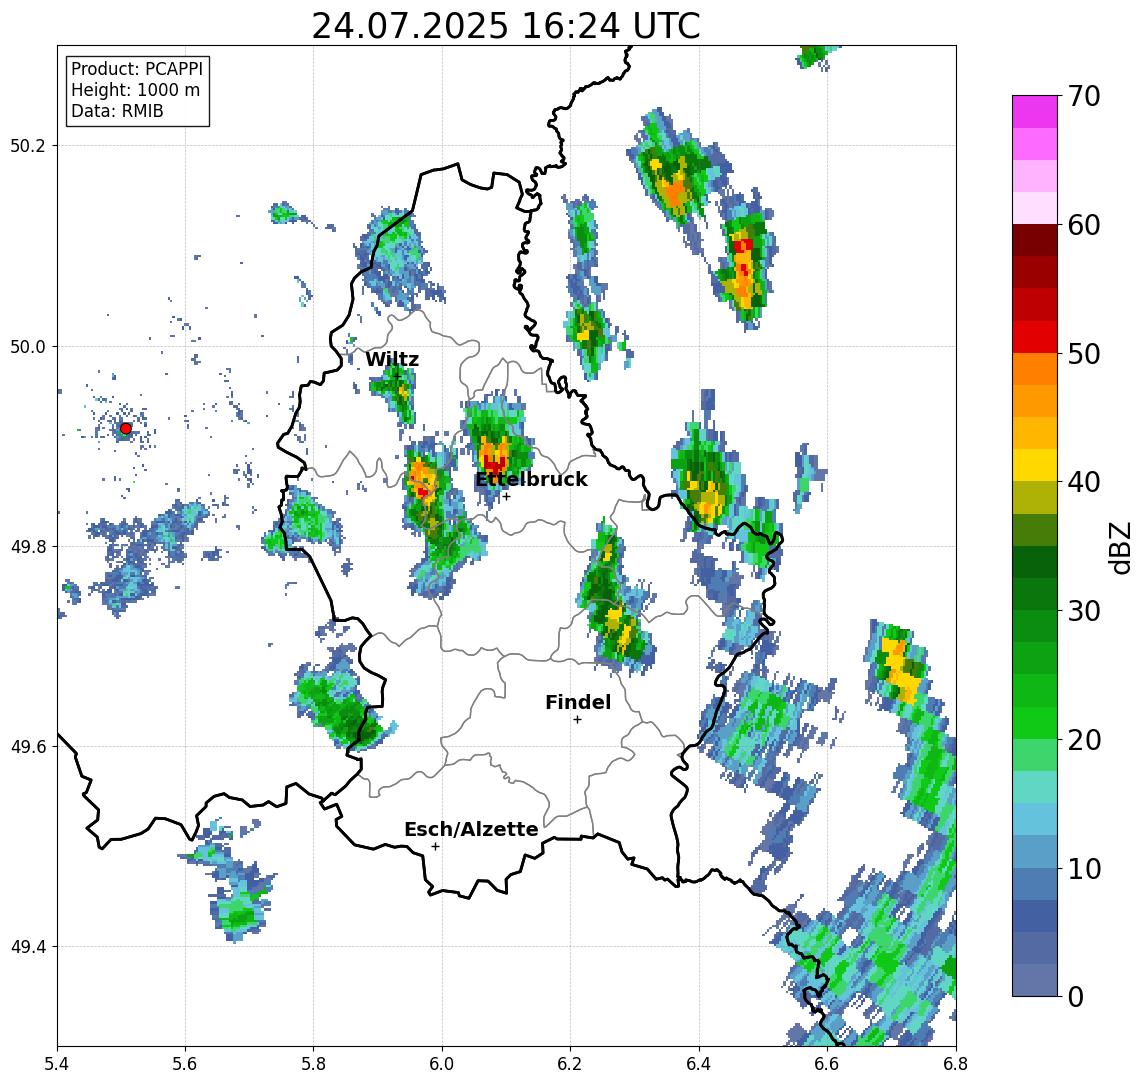Click the cross marker under Esch/Alzette
This screenshot has height=1084, width=1145.
435,847
